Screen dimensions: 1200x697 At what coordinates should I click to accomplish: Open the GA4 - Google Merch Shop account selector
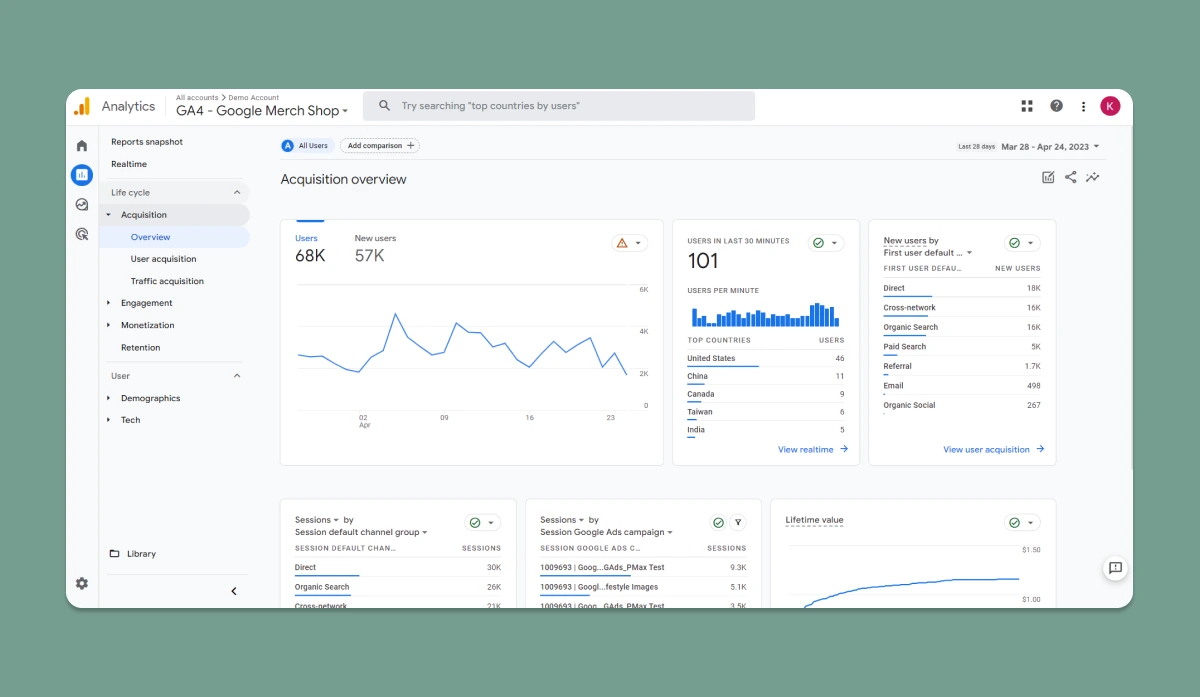pyautogui.click(x=263, y=111)
